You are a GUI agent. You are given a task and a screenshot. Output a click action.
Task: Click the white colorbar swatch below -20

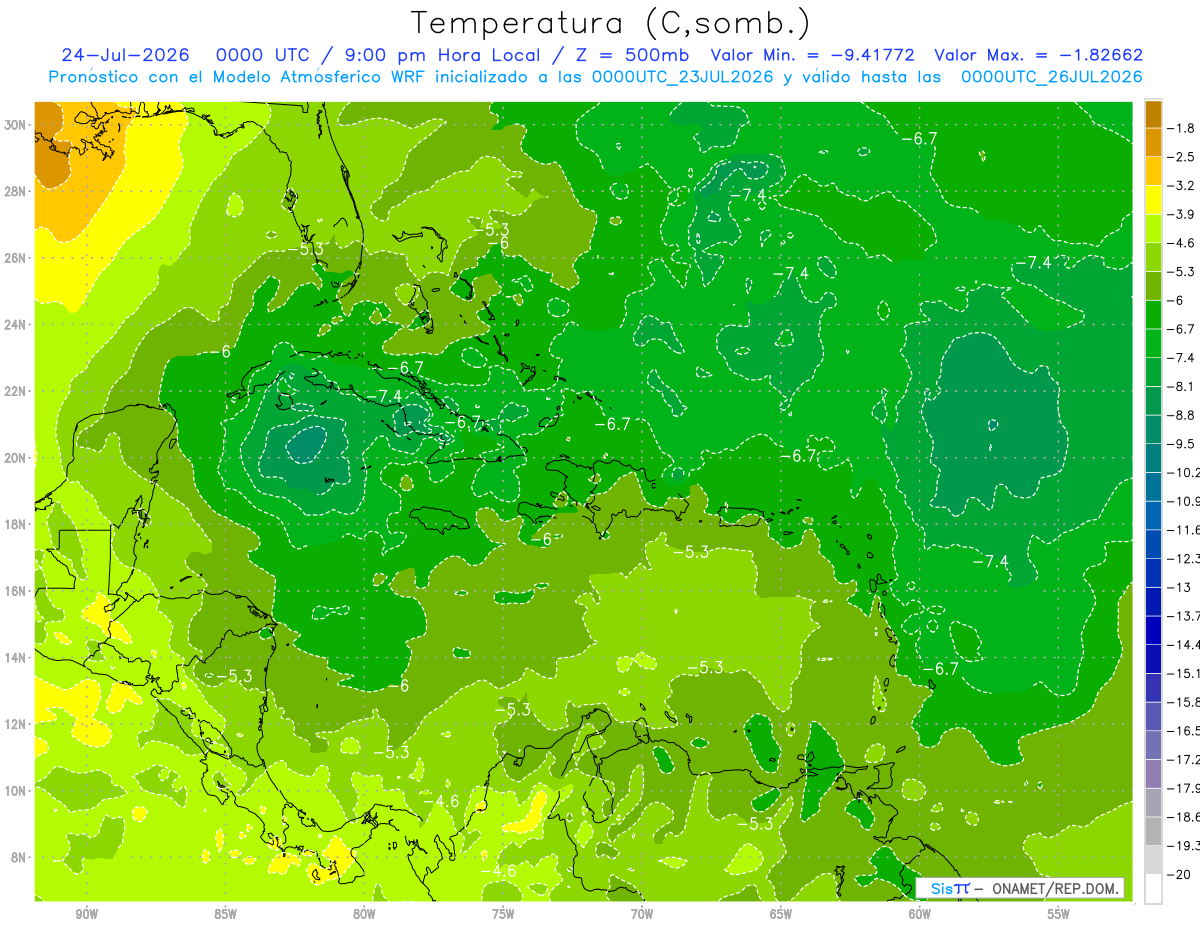1153,889
